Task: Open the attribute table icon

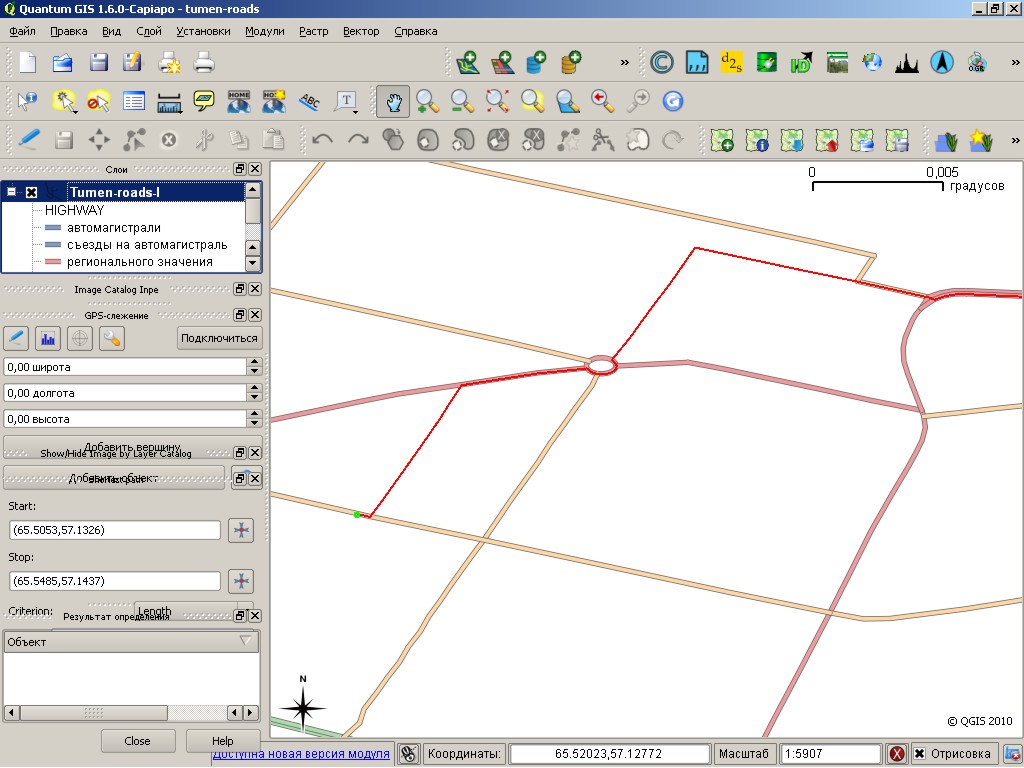Action: [134, 101]
